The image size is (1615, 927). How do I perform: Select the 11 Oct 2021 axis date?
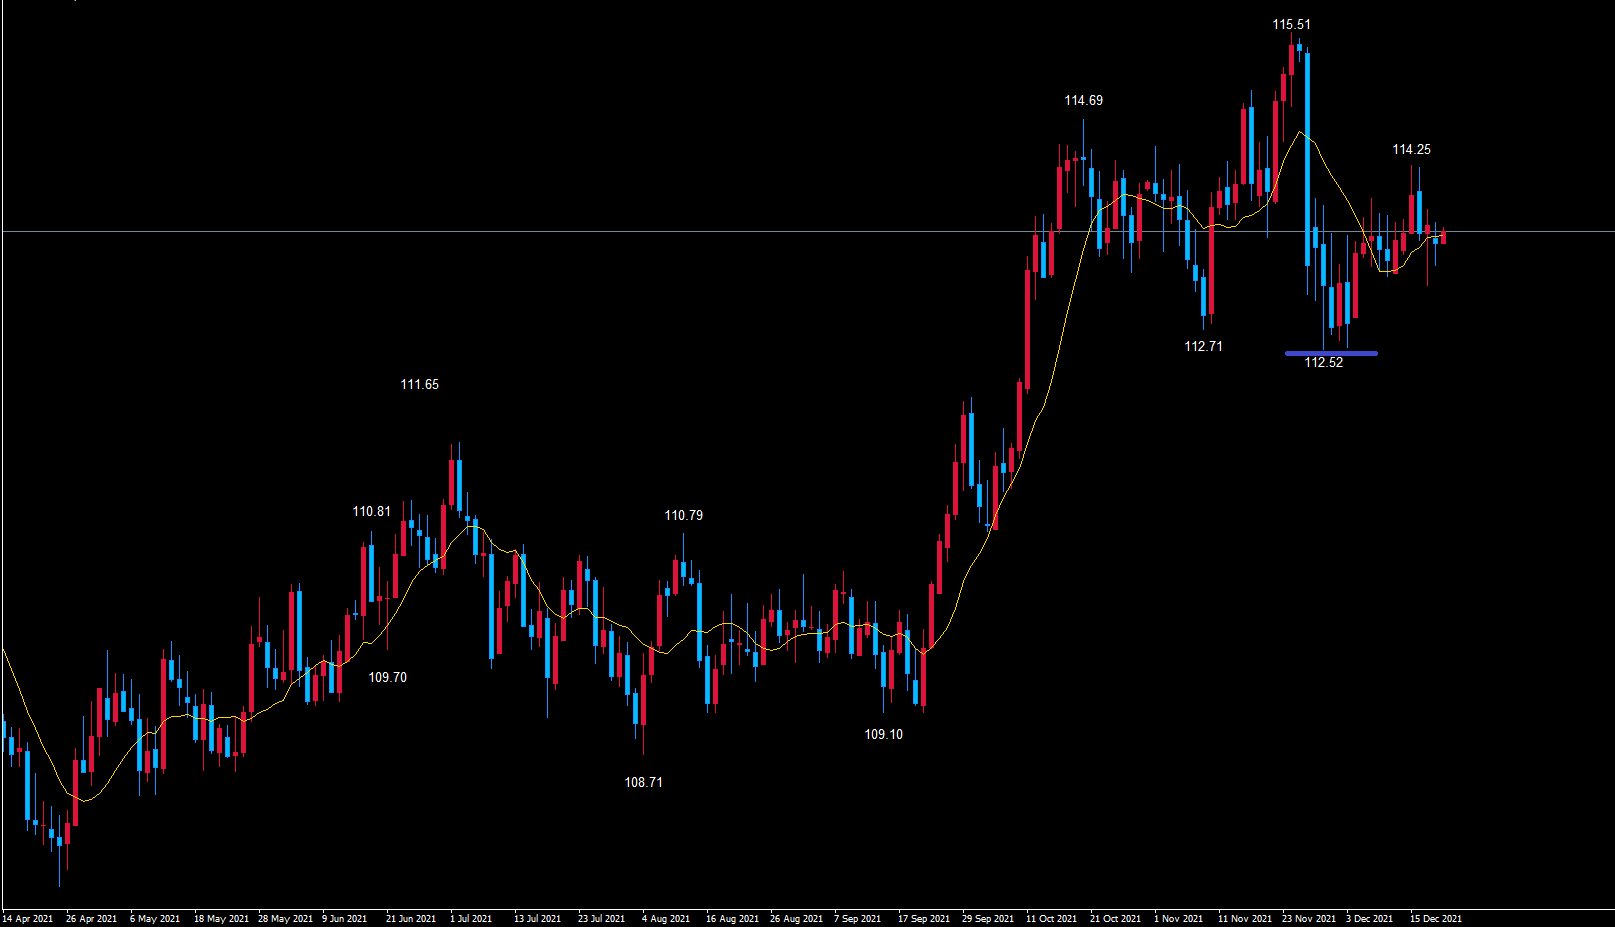click(x=1051, y=918)
